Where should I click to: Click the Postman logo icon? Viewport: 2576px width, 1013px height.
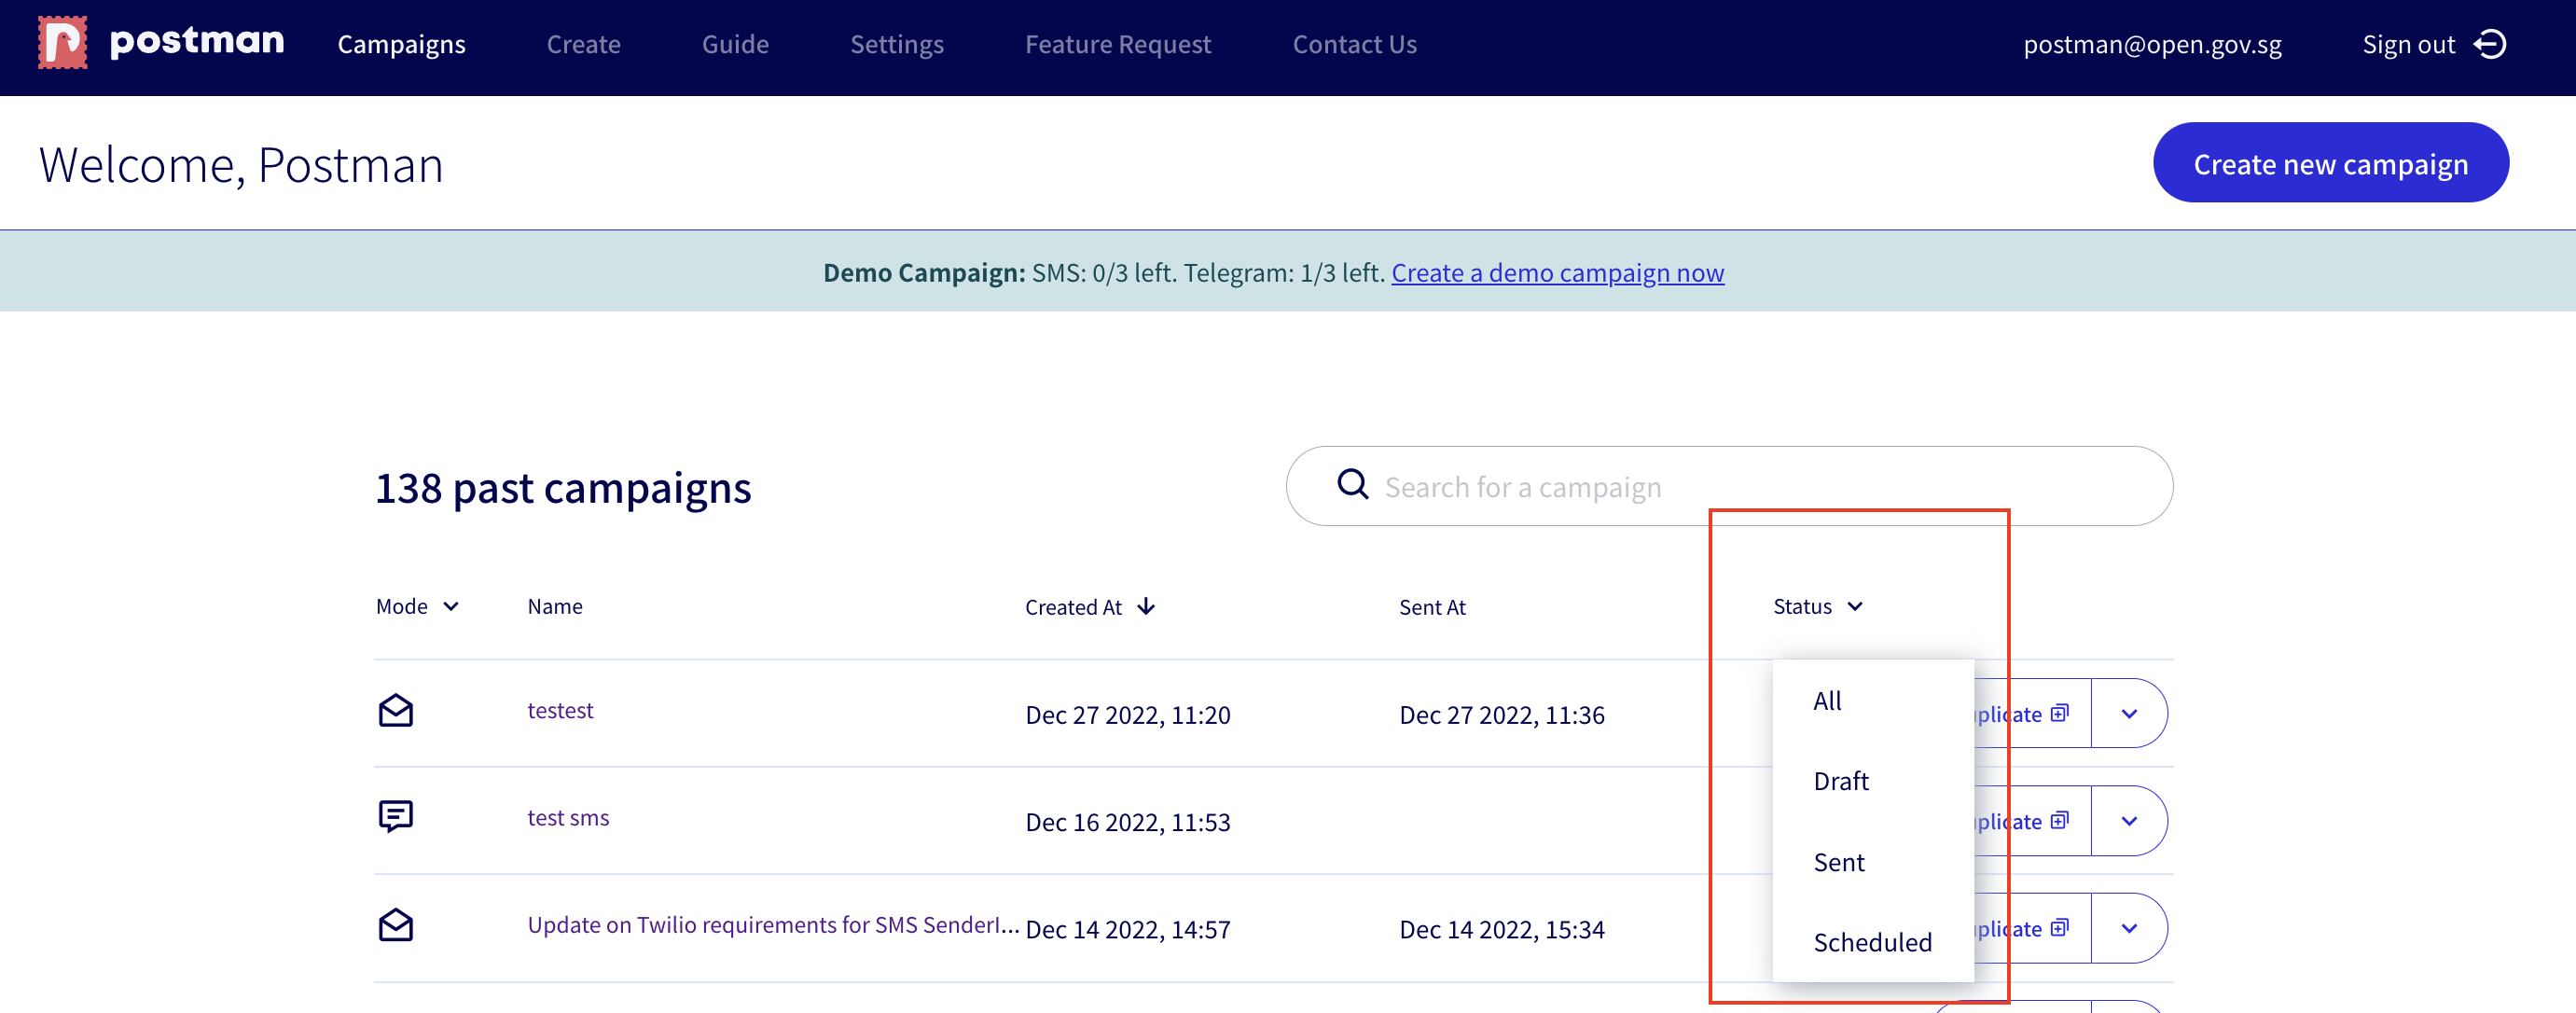point(62,43)
